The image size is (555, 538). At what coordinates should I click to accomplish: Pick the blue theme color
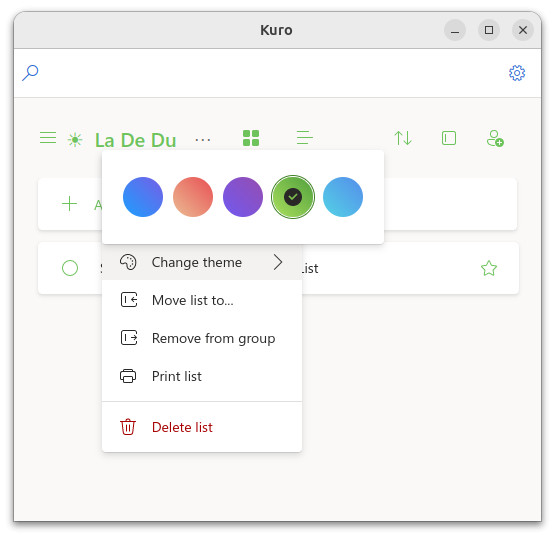143,197
